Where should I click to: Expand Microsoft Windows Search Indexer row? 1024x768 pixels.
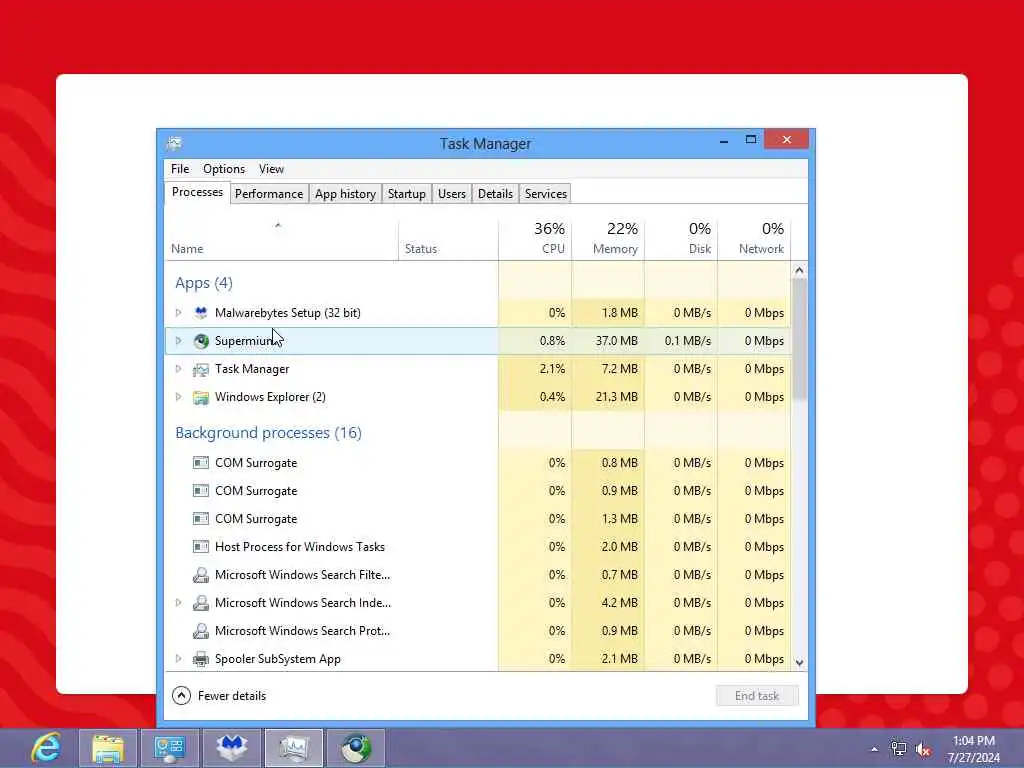178,603
